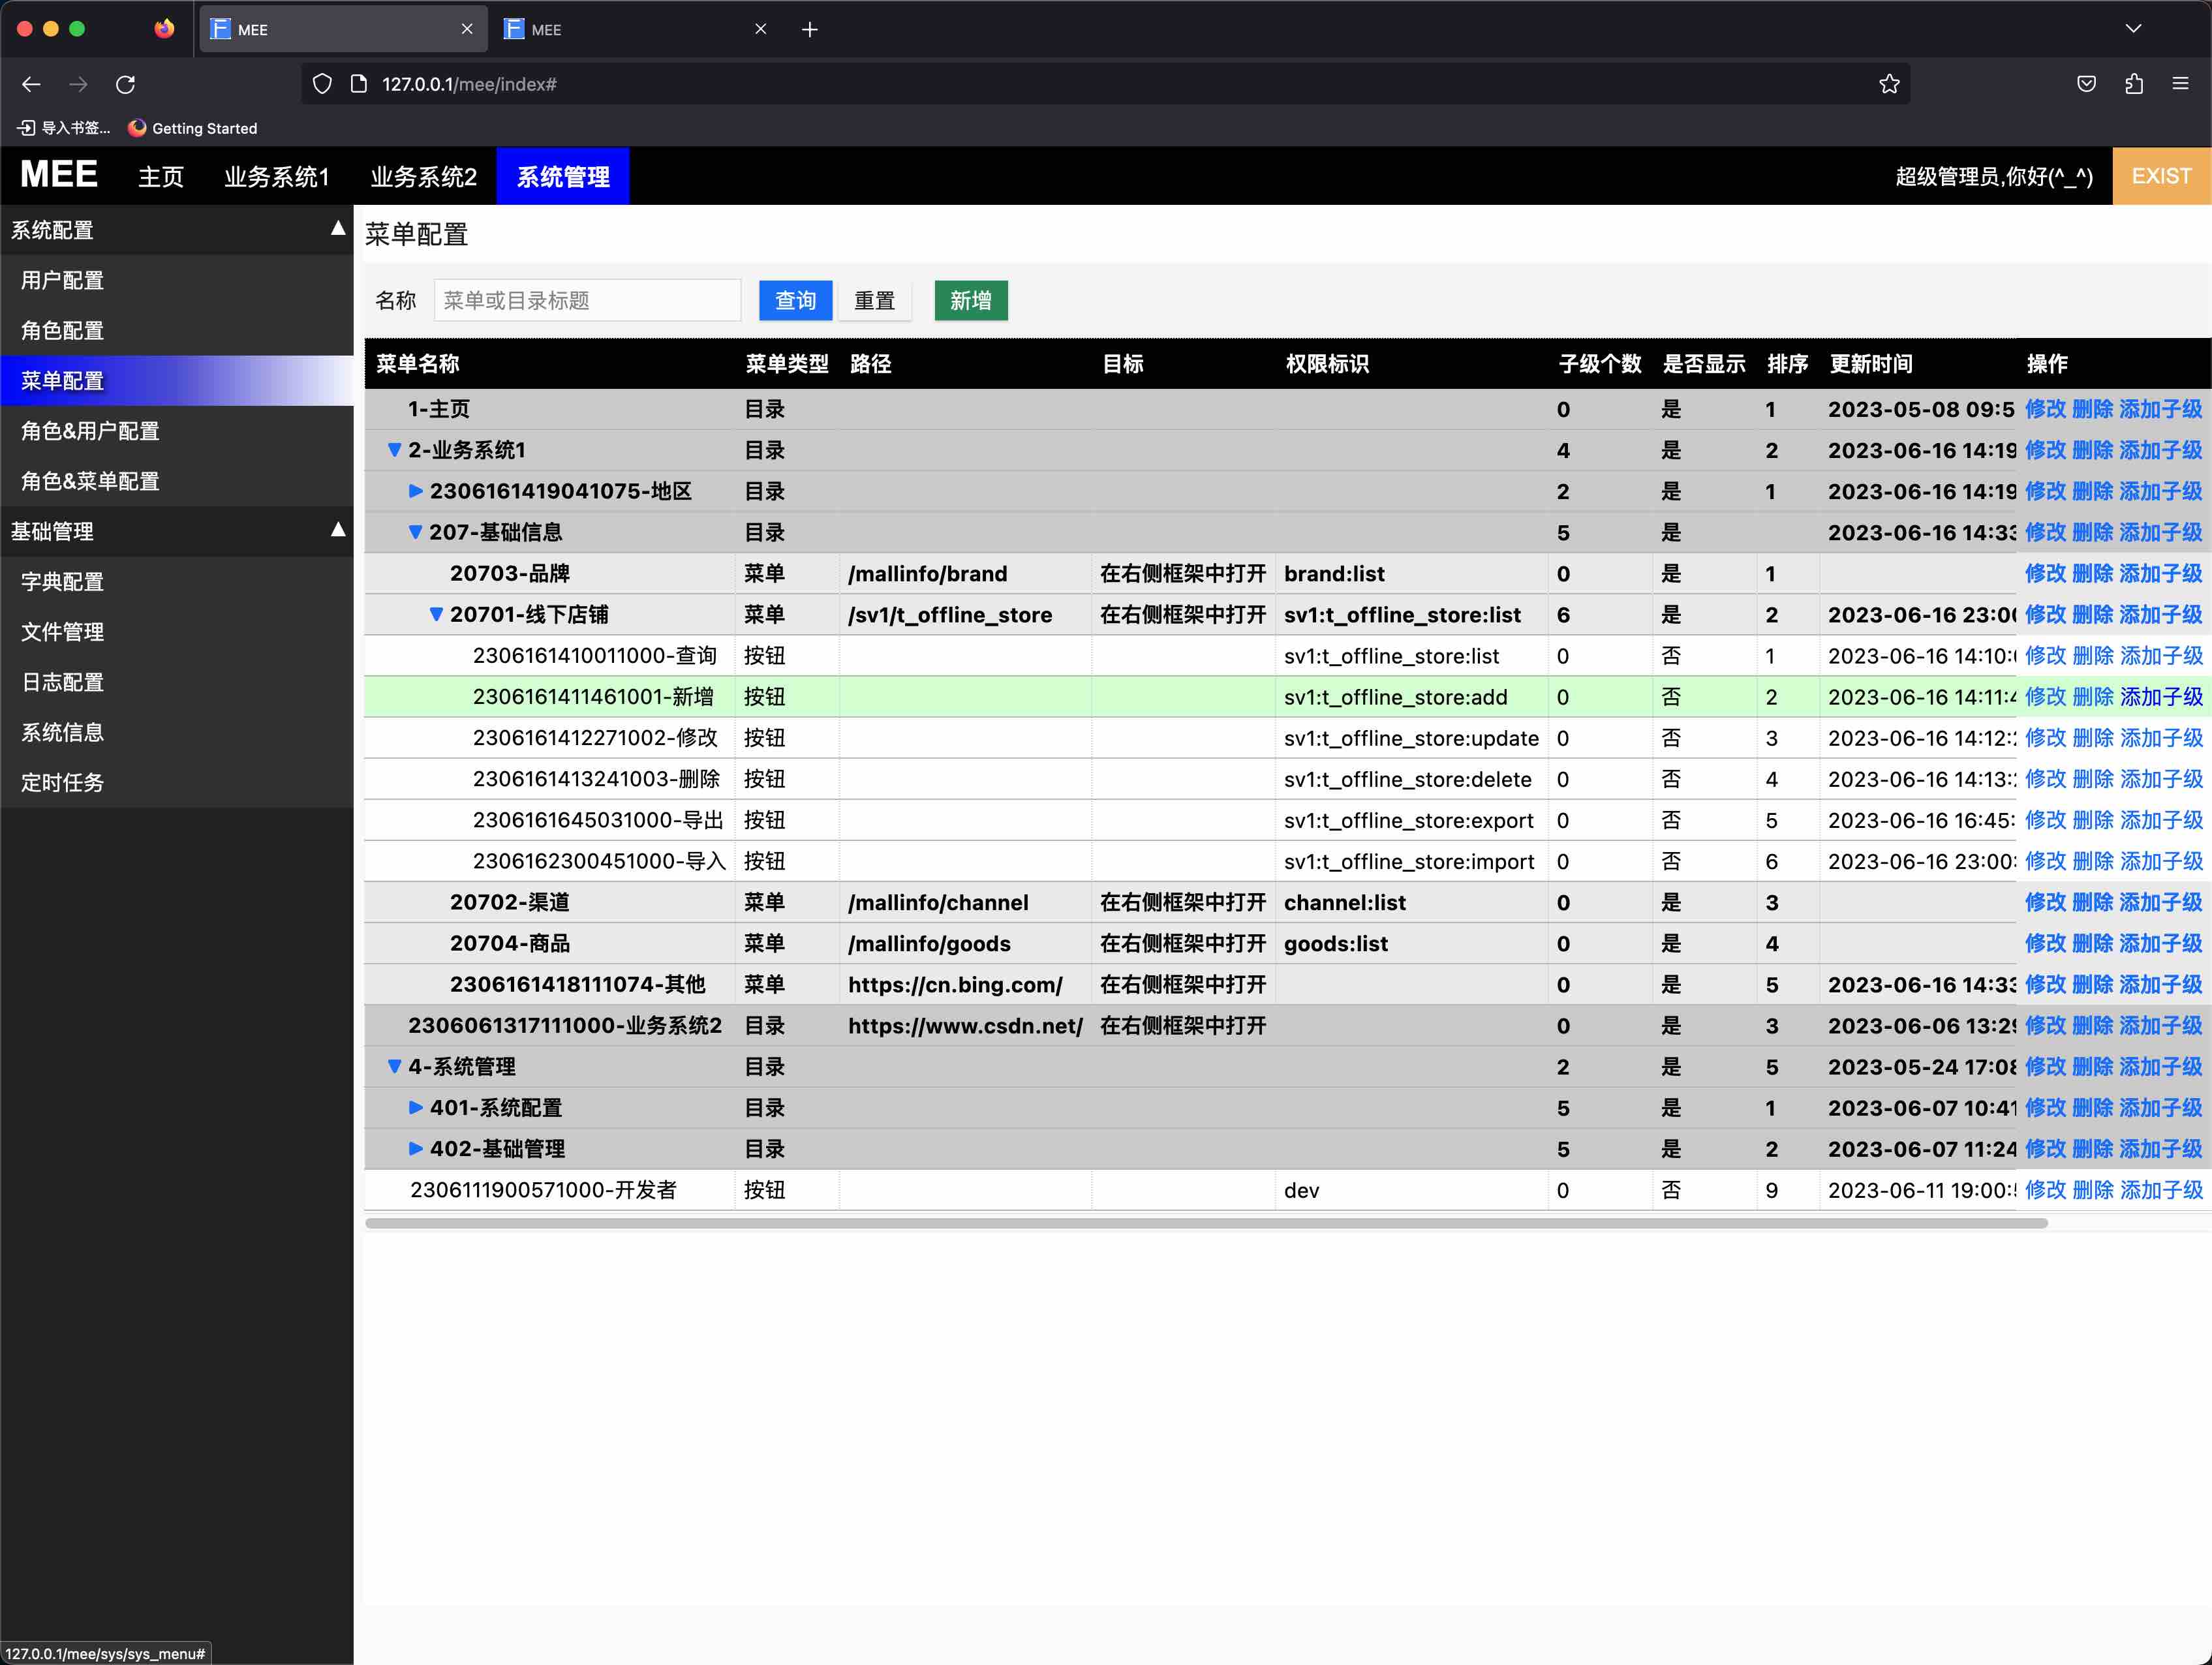Open the list all tabs chevron

2133,29
